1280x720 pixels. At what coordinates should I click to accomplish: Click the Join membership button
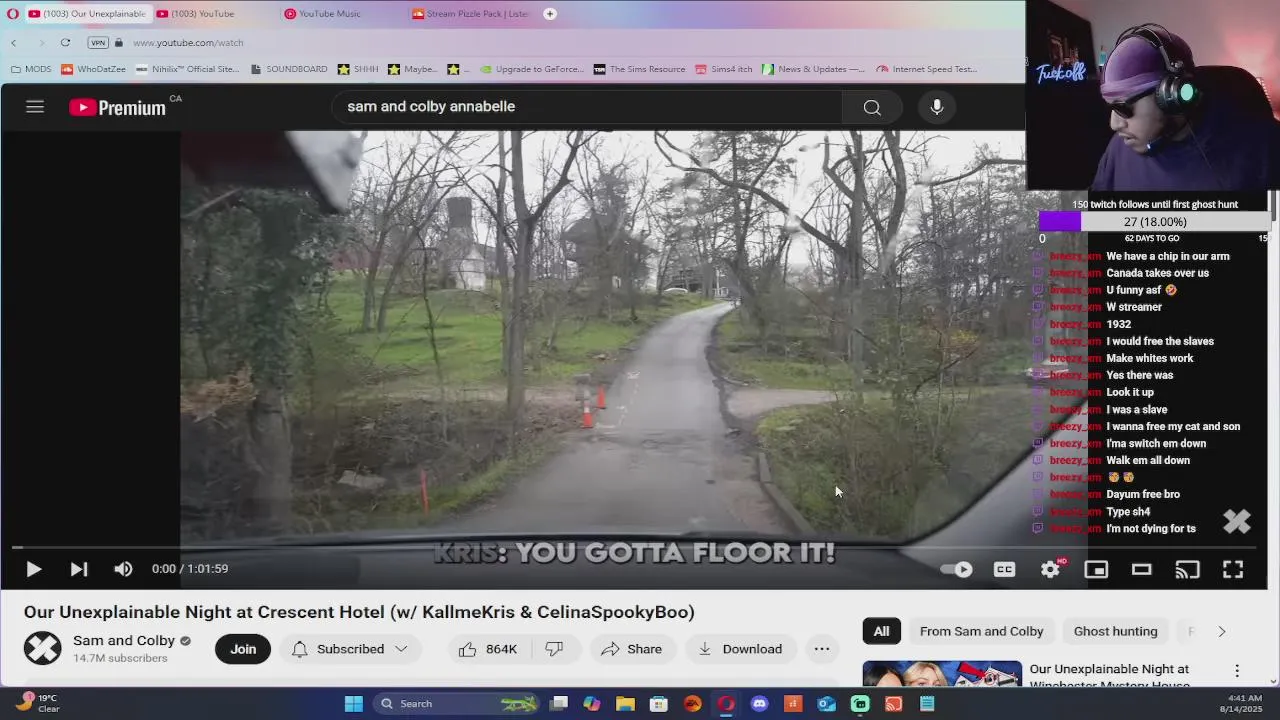(x=243, y=649)
